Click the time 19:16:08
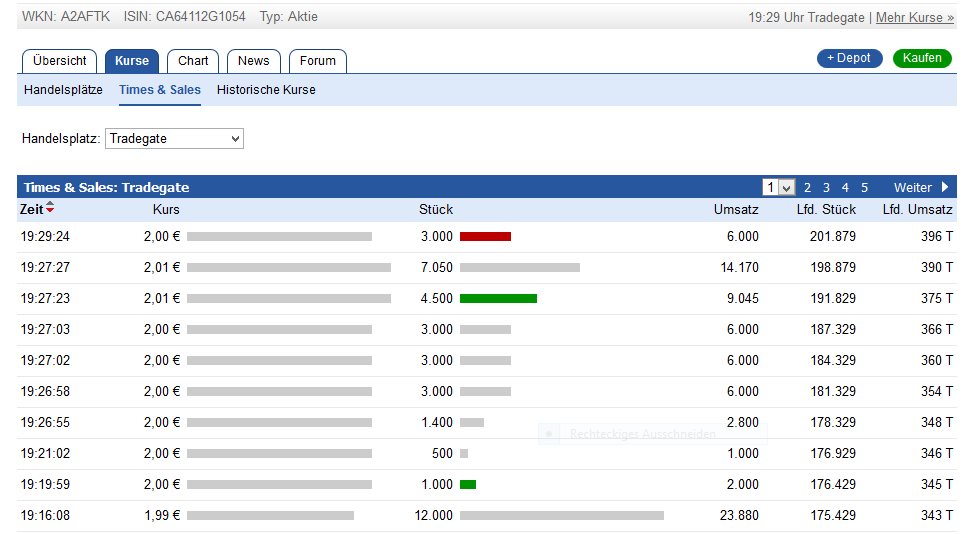The height and width of the screenshot is (534, 976). [45, 515]
